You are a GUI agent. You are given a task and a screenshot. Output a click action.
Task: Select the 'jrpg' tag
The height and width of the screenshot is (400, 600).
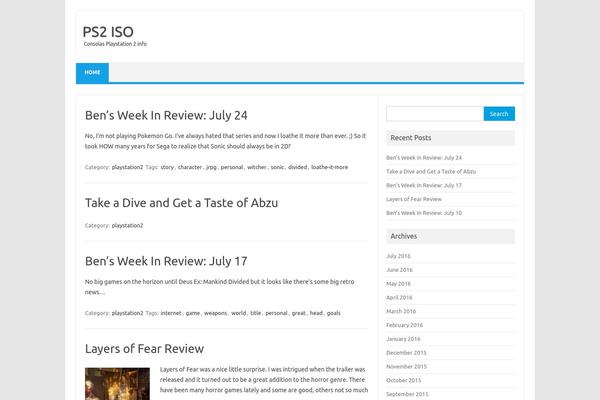coord(211,167)
